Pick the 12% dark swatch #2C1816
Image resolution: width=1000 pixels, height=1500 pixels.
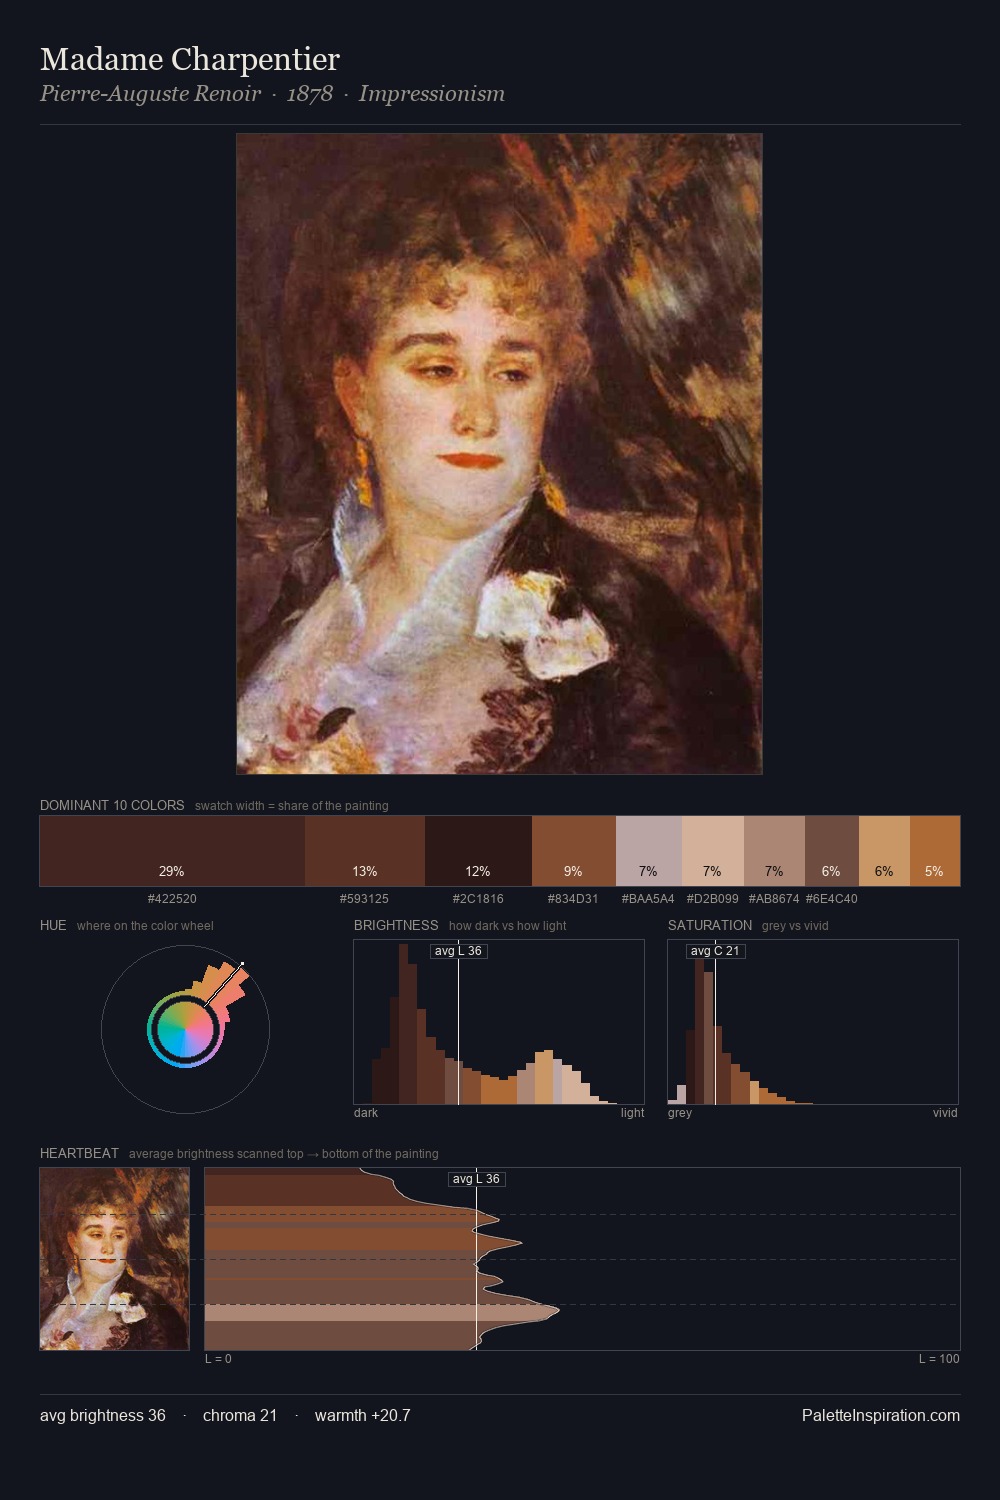tap(478, 851)
